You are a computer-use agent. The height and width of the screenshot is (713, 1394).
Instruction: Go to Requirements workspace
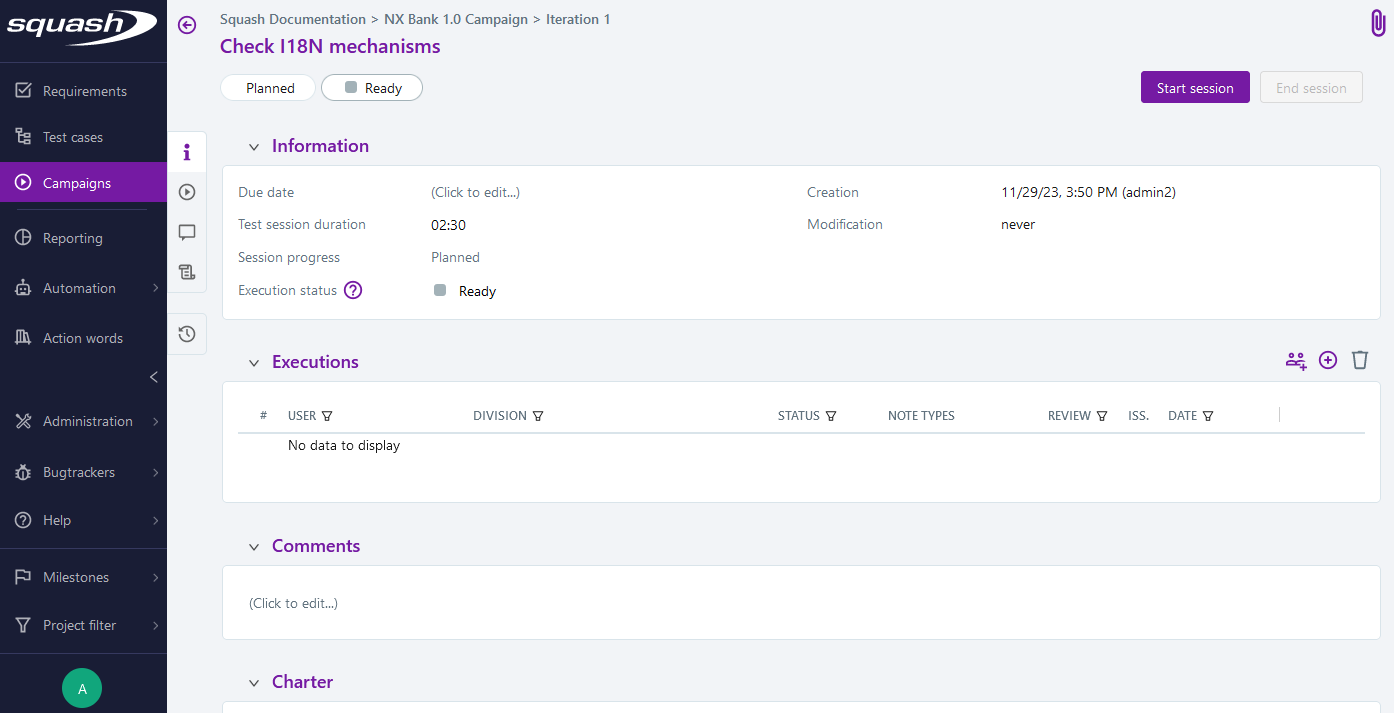(84, 91)
